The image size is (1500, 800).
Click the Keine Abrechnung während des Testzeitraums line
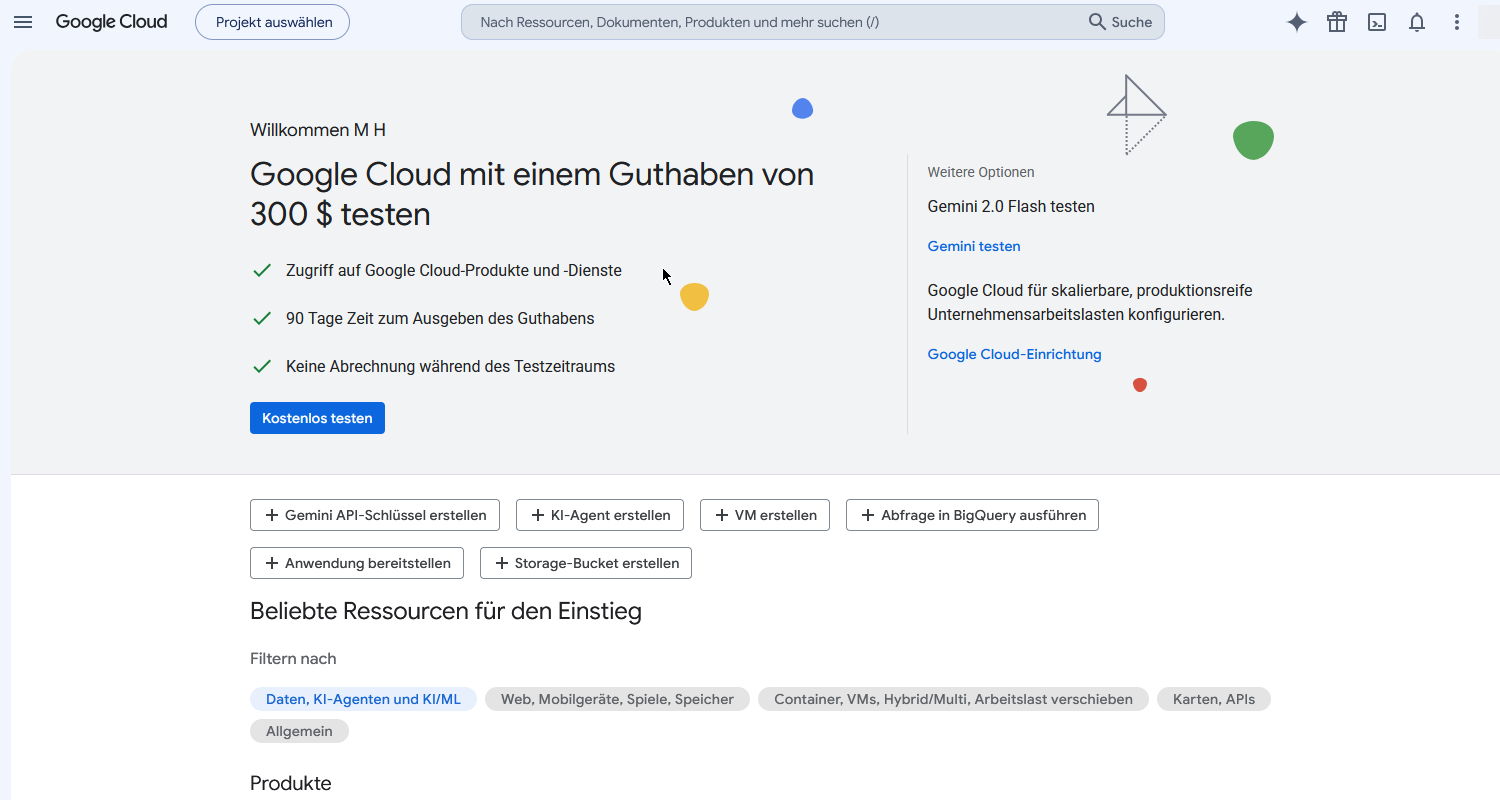pos(450,367)
